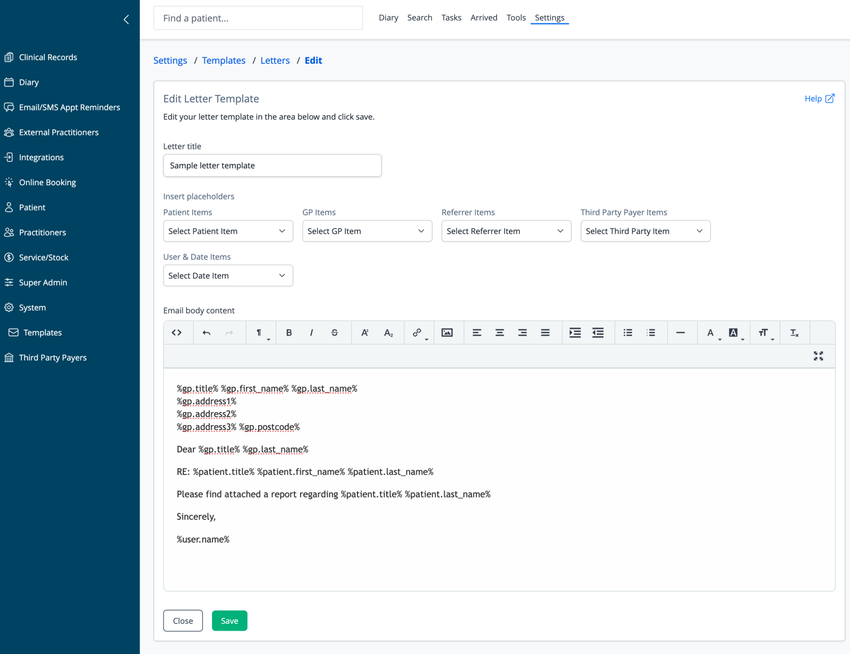850x654 pixels.
Task: Insert horizontal line in editor
Action: point(680,332)
